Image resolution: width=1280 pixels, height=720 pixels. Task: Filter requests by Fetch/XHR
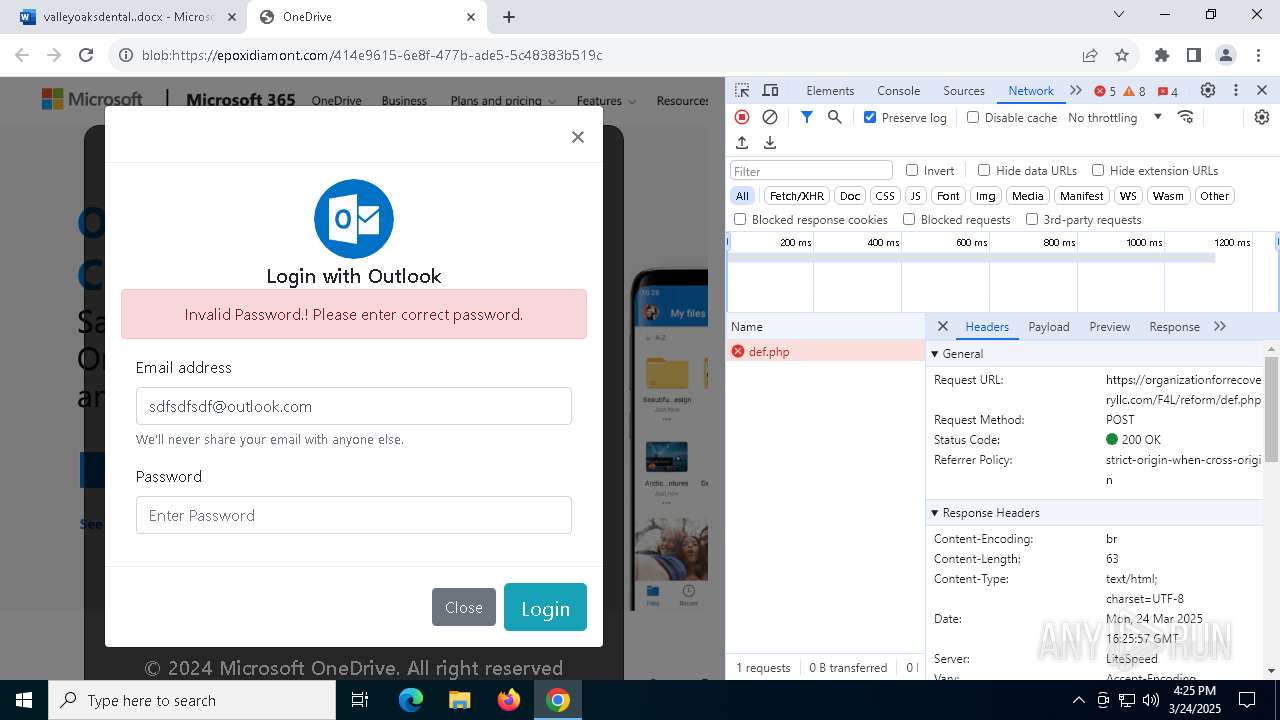(797, 196)
